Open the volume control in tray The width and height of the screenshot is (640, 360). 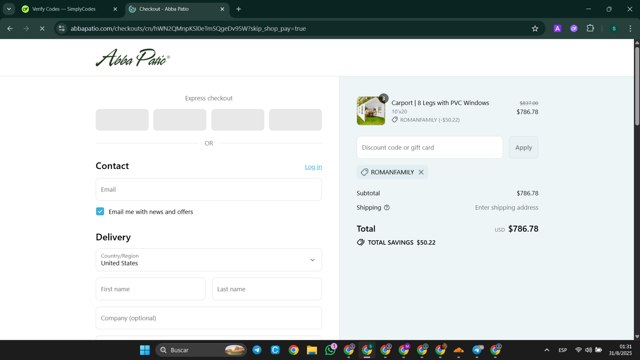coord(588,350)
